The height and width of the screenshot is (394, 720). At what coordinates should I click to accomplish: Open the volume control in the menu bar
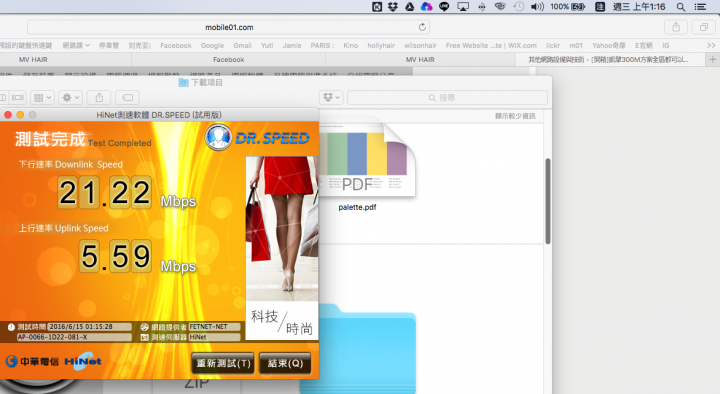point(537,6)
